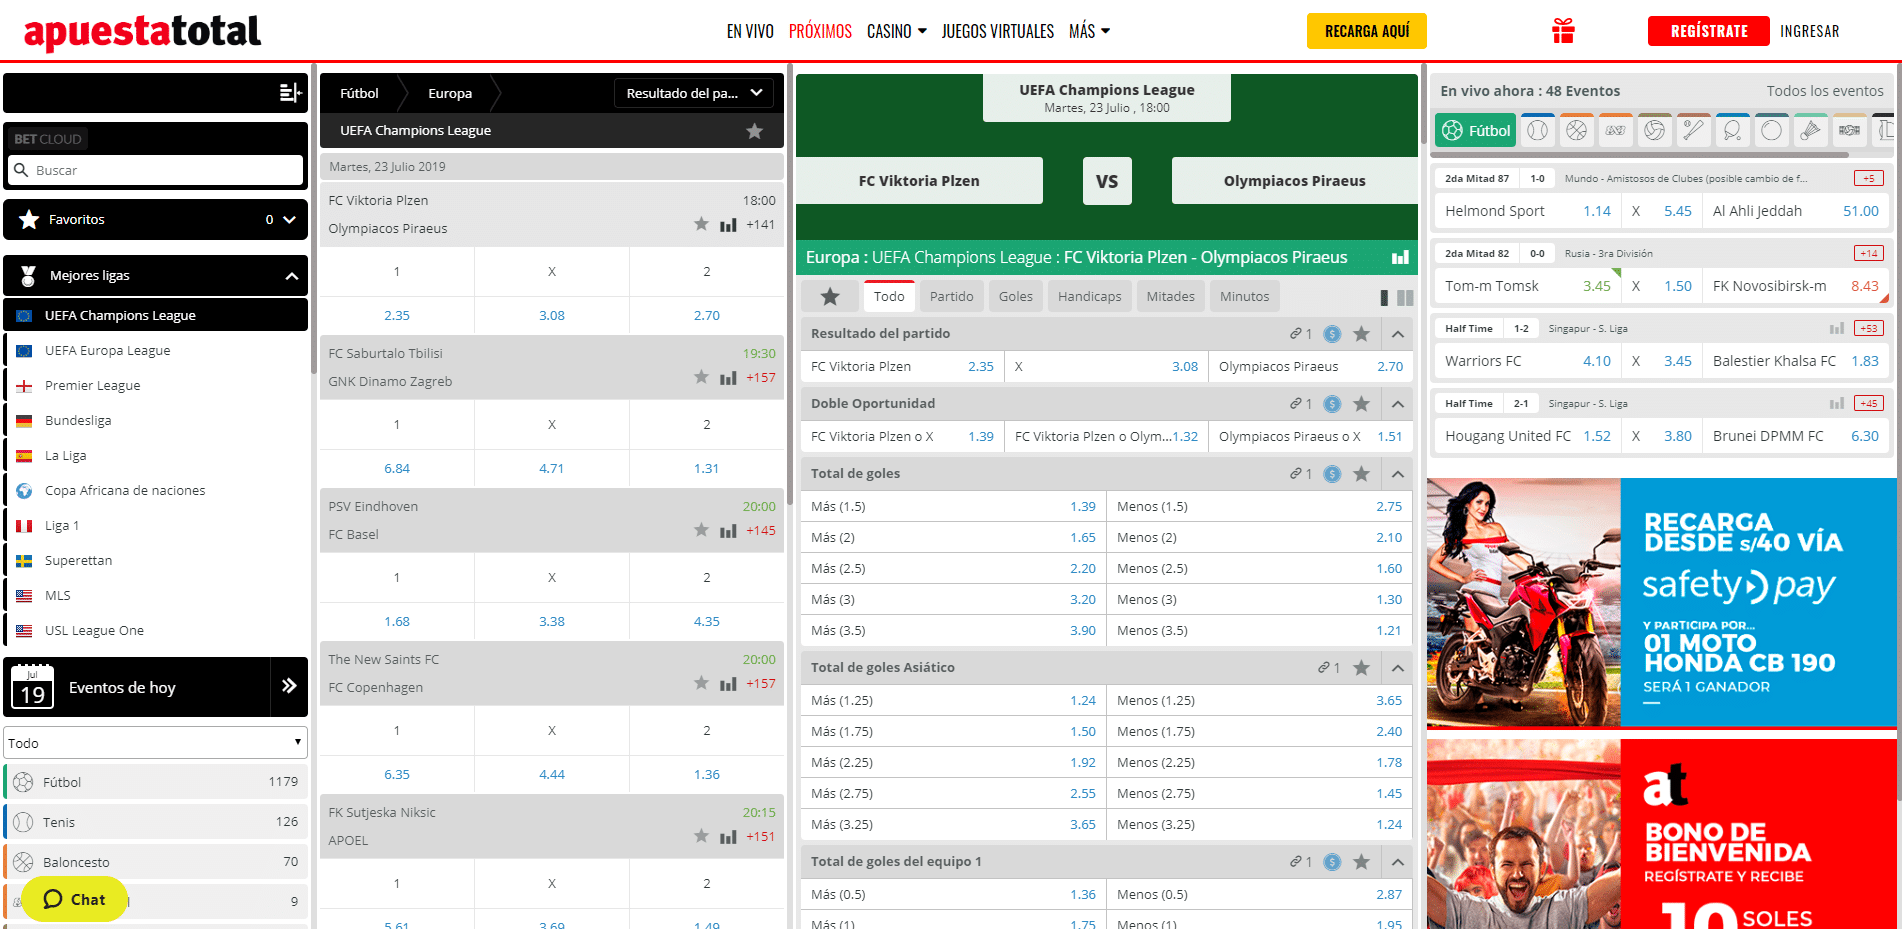Favorite the UEFA Champions League header star
This screenshot has width=1902, height=929.
[x=754, y=131]
